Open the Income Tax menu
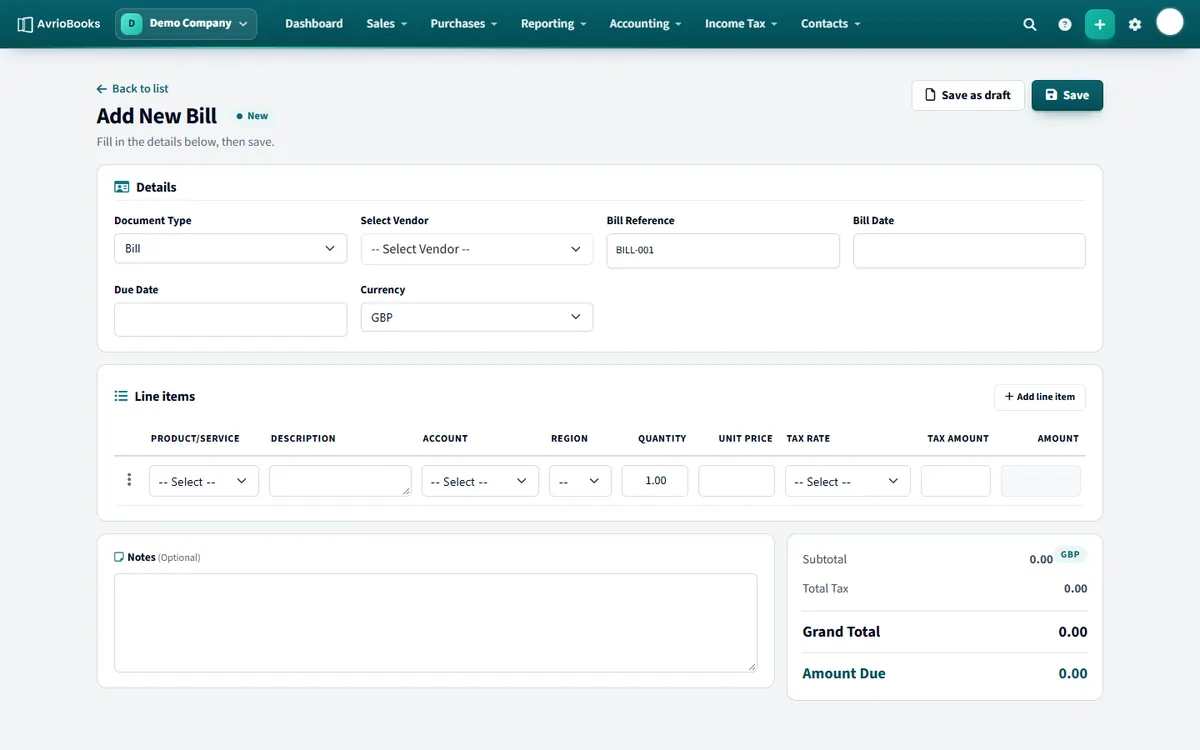This screenshot has height=750, width=1200. (x=741, y=24)
